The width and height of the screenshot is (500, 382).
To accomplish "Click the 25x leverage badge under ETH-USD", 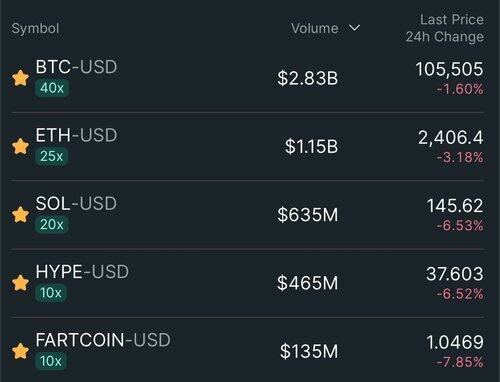I will 52,156.
